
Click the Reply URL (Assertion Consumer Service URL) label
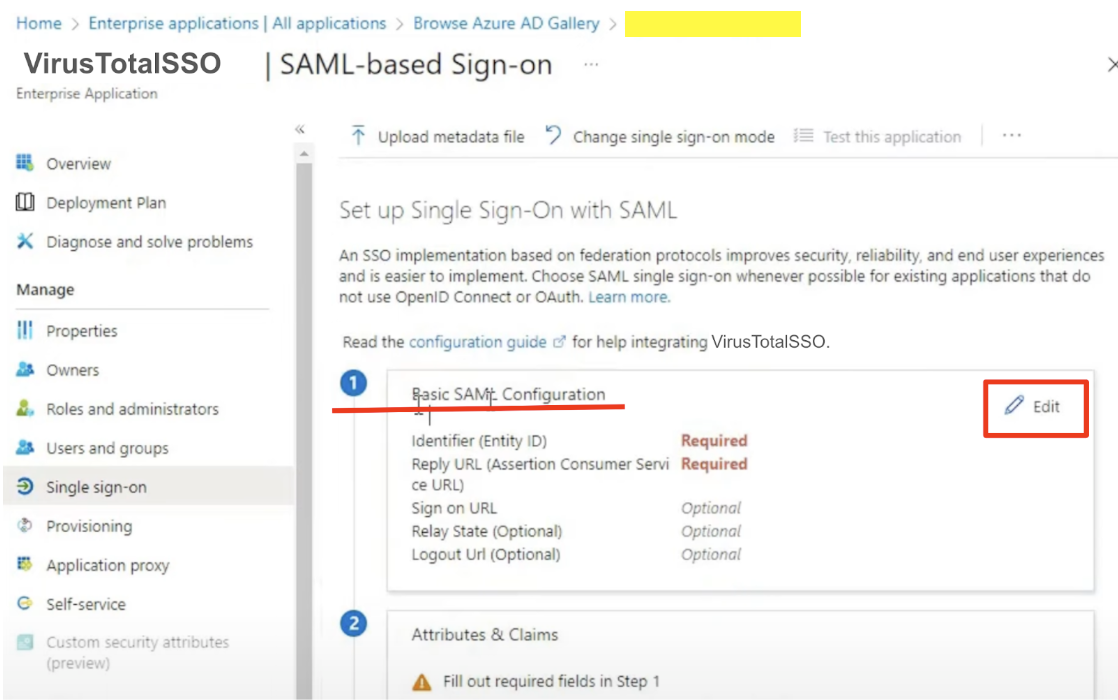coord(540,474)
